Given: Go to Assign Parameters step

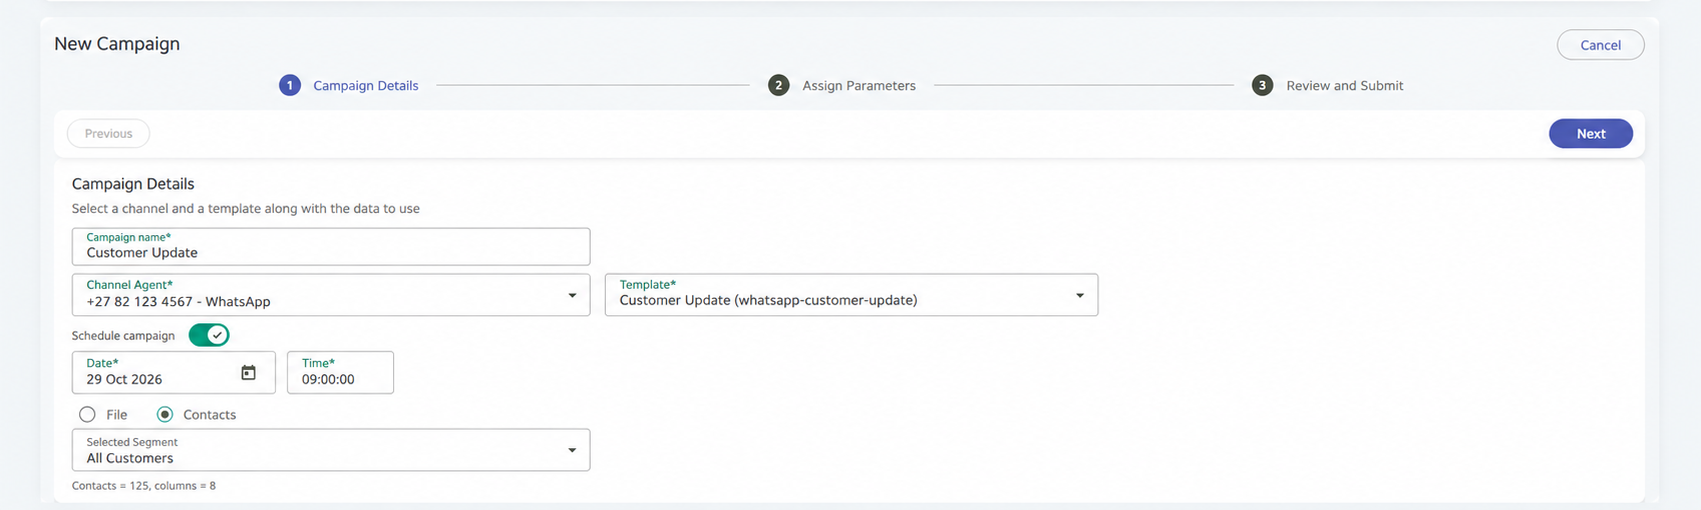Looking at the screenshot, I should click(x=859, y=86).
